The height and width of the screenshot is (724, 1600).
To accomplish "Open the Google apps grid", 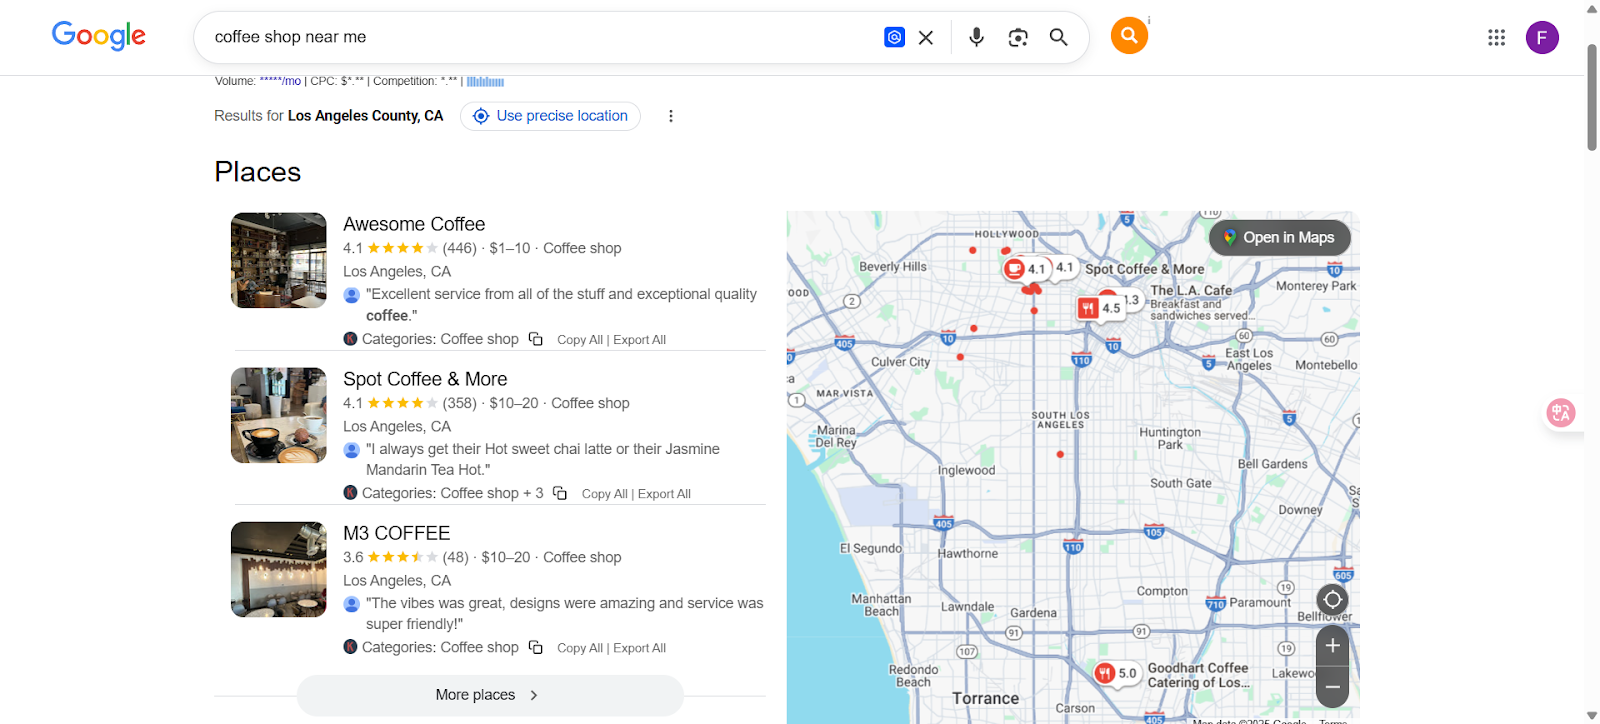I will (1496, 37).
